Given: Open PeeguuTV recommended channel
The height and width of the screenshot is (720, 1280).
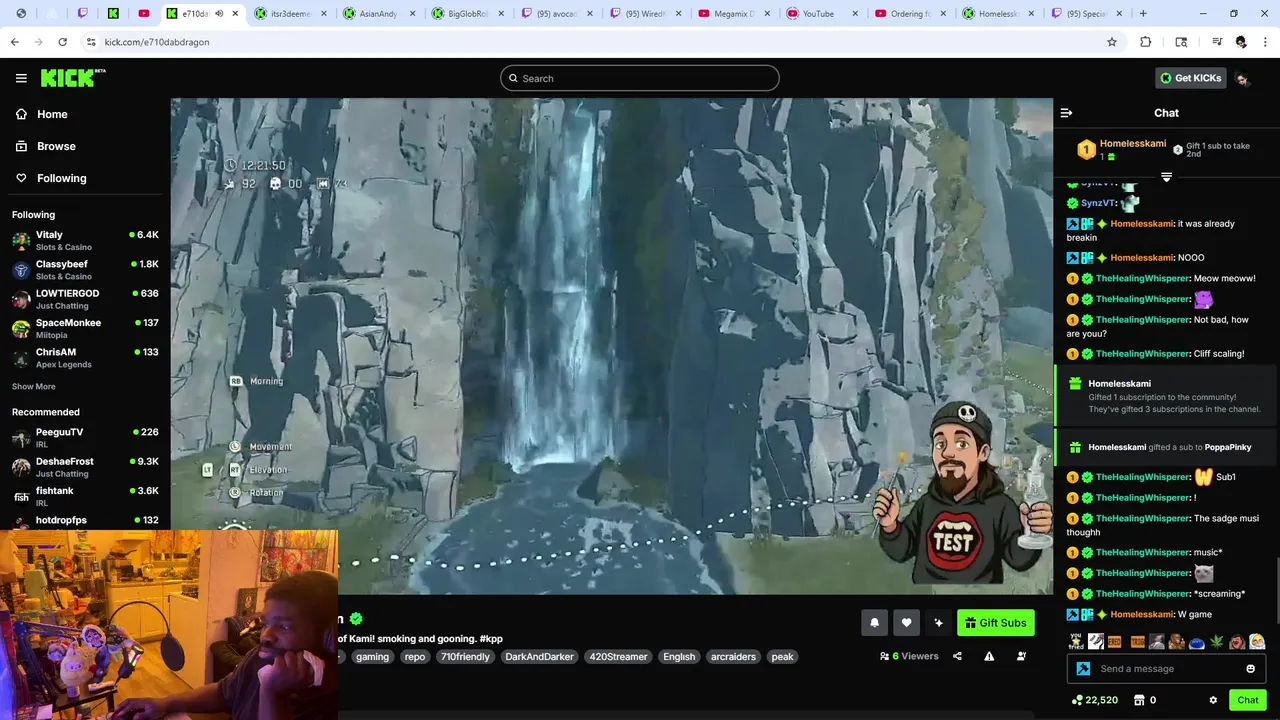Looking at the screenshot, I should 85,437.
